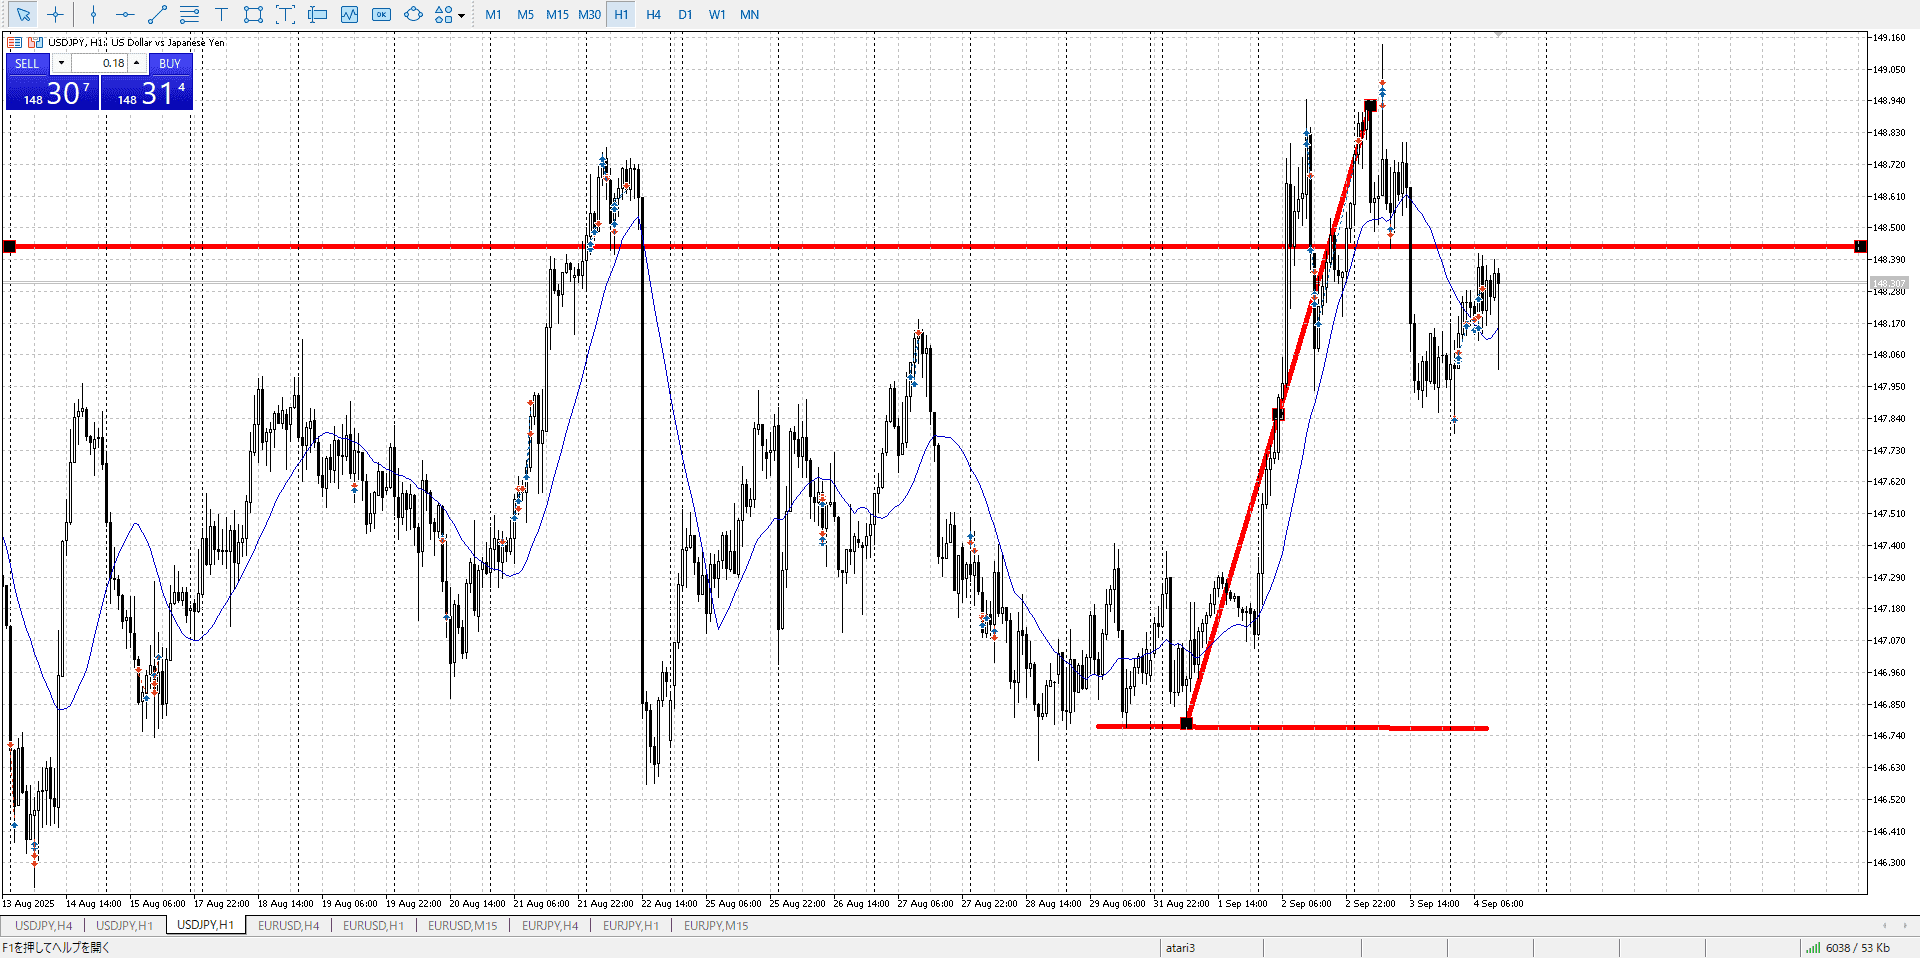Select the horizontal line drawing tool
1920x958 pixels.
click(x=125, y=14)
